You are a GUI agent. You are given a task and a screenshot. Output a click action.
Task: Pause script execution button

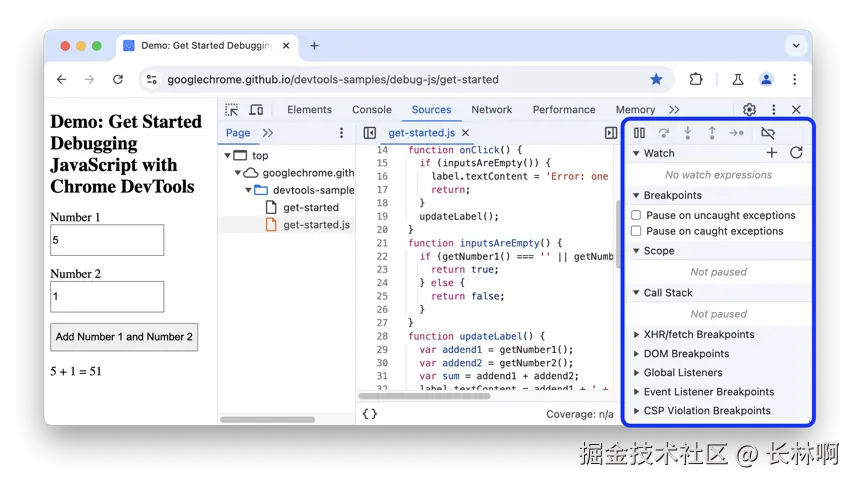(639, 133)
